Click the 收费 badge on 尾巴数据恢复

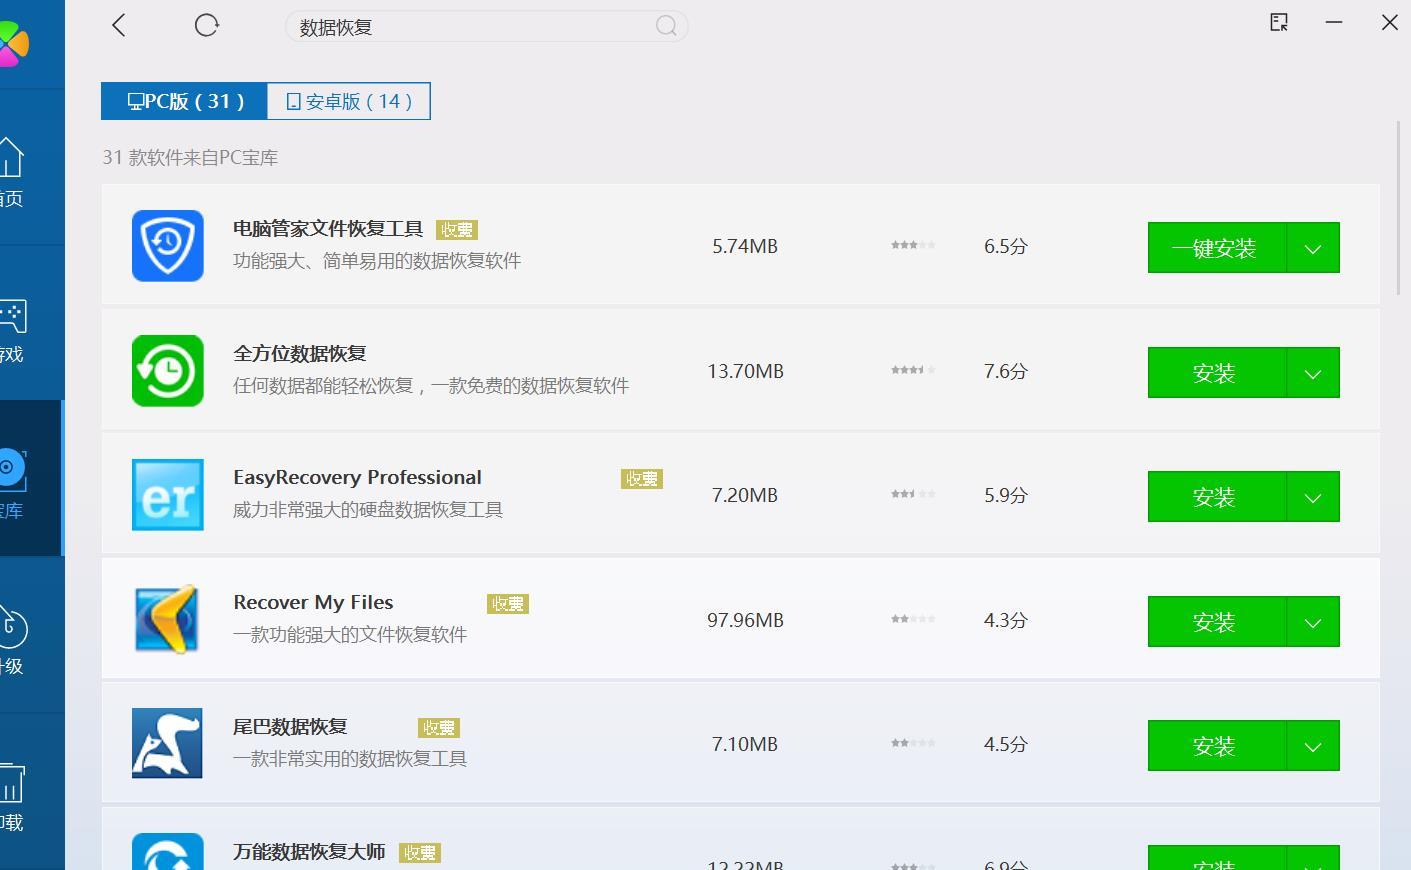click(x=439, y=728)
